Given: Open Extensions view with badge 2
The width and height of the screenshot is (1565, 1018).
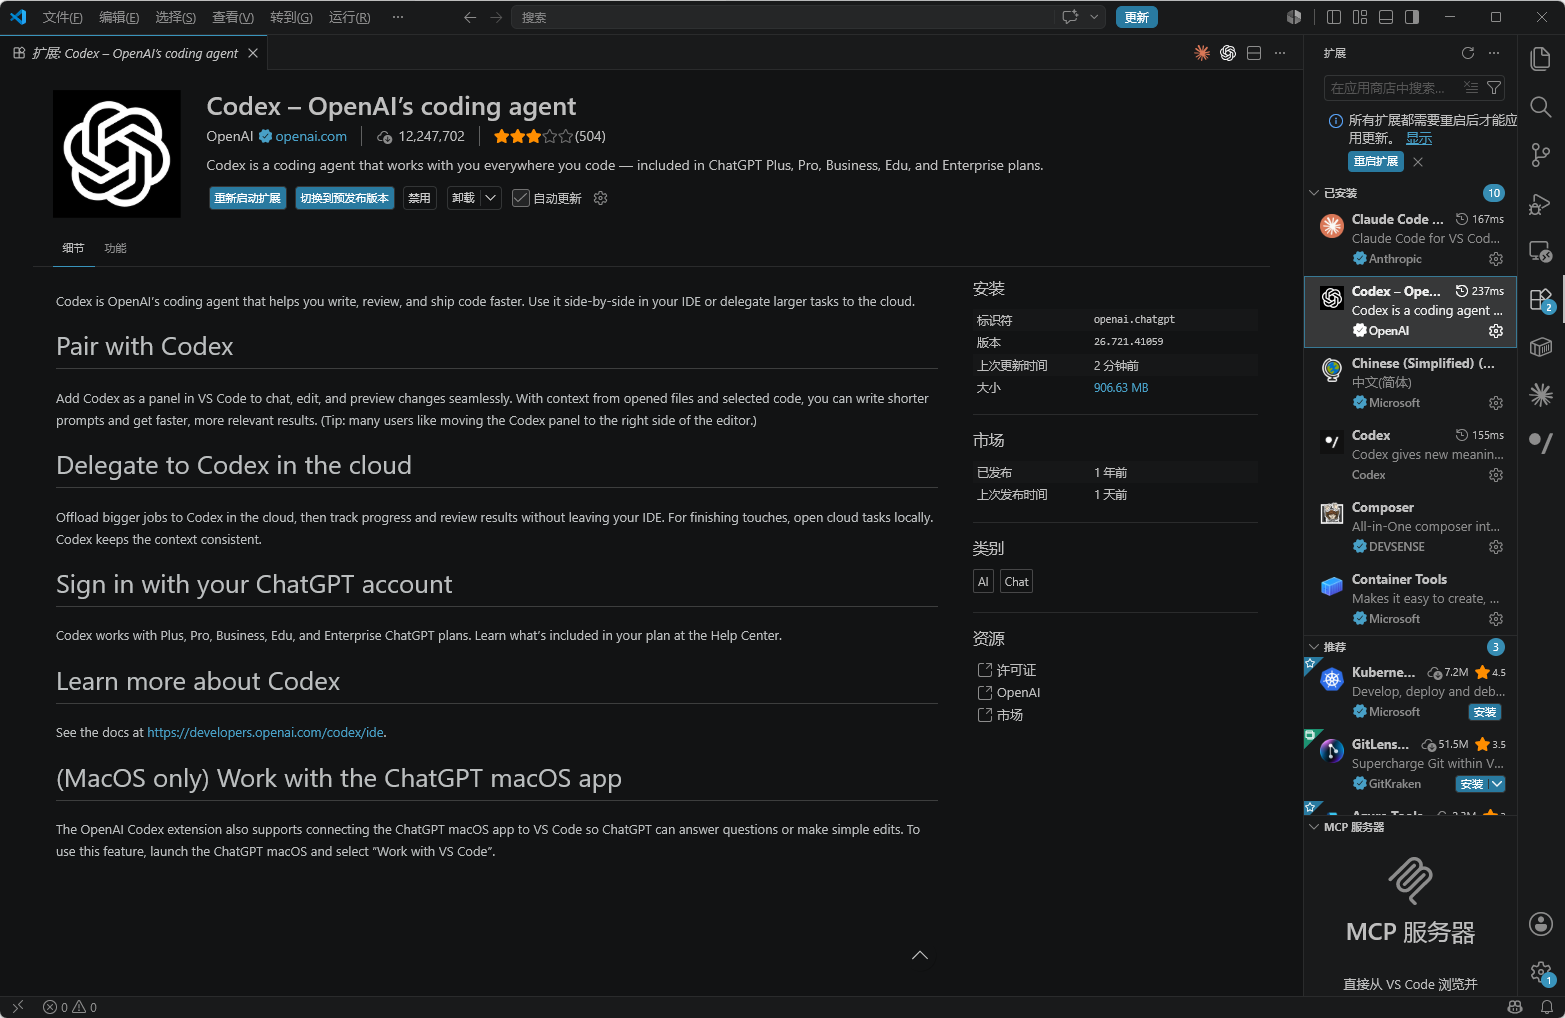Looking at the screenshot, I should click(1541, 299).
